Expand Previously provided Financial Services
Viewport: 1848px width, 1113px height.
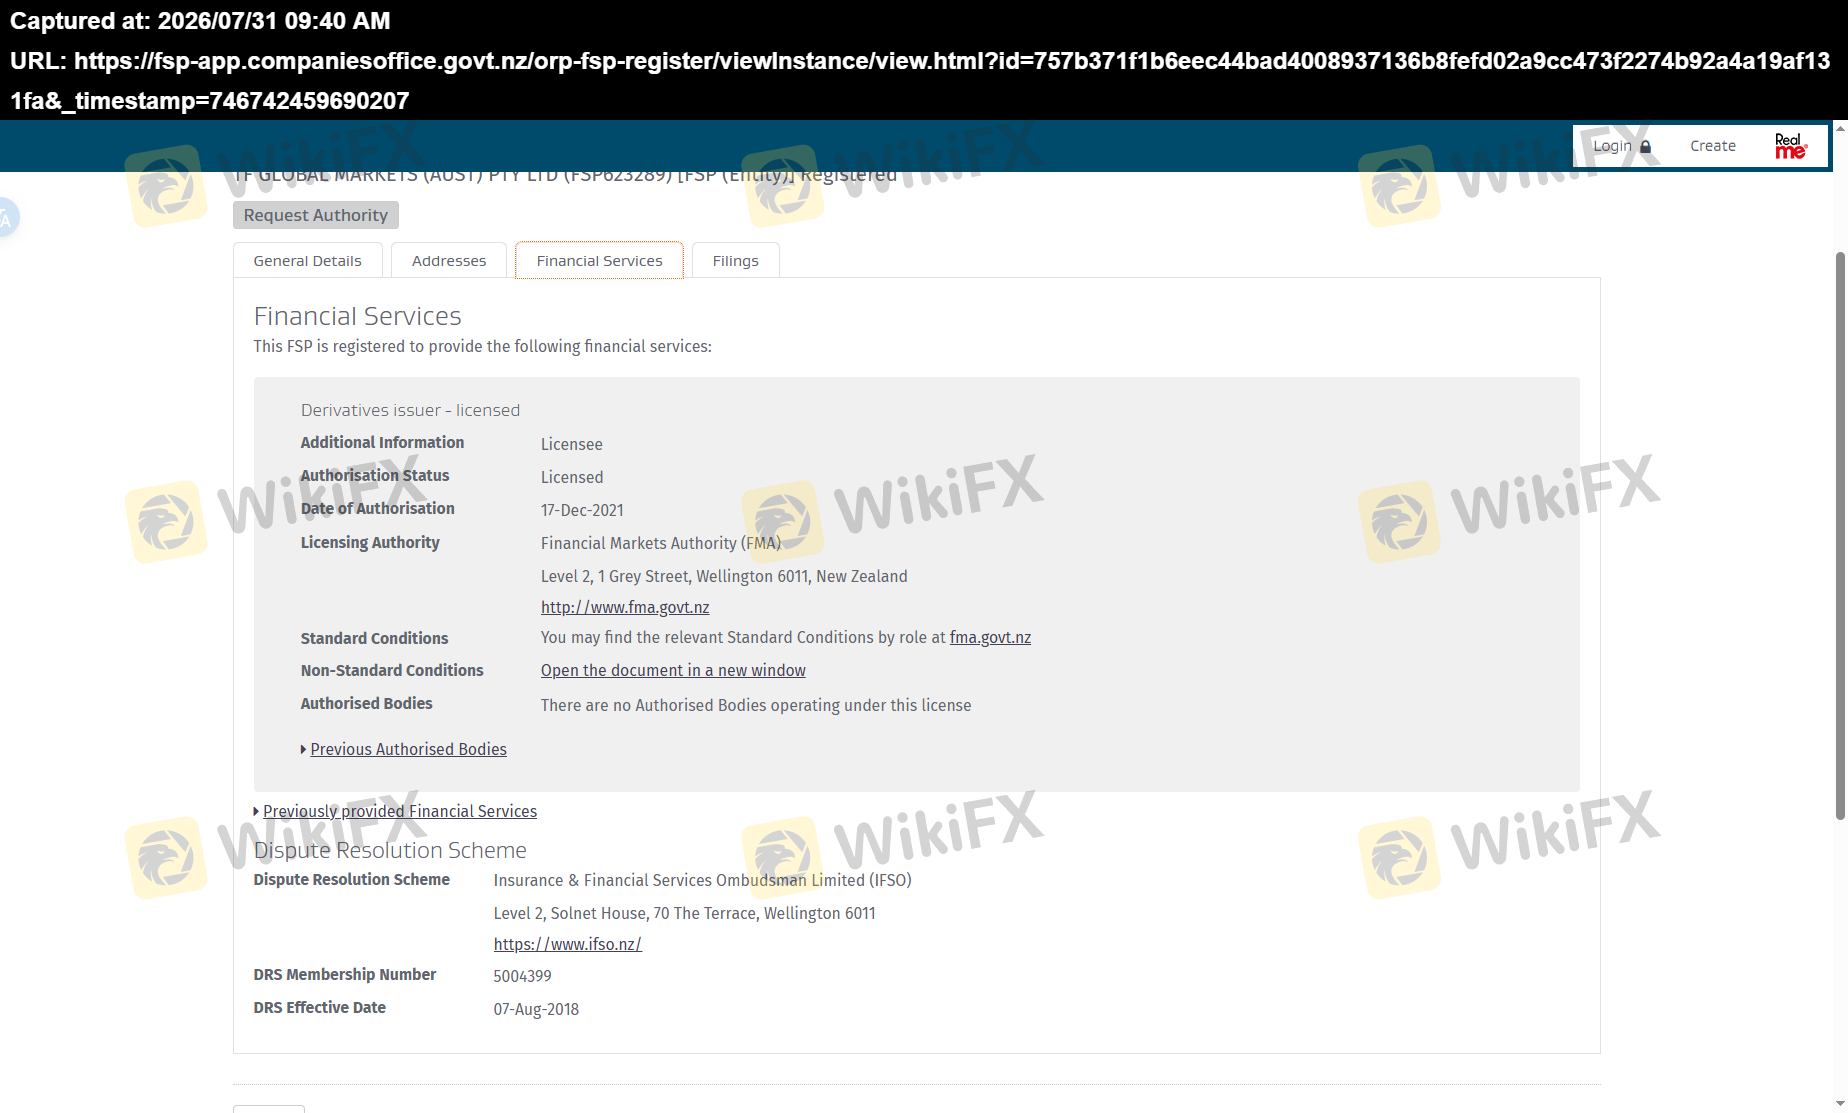coord(399,811)
